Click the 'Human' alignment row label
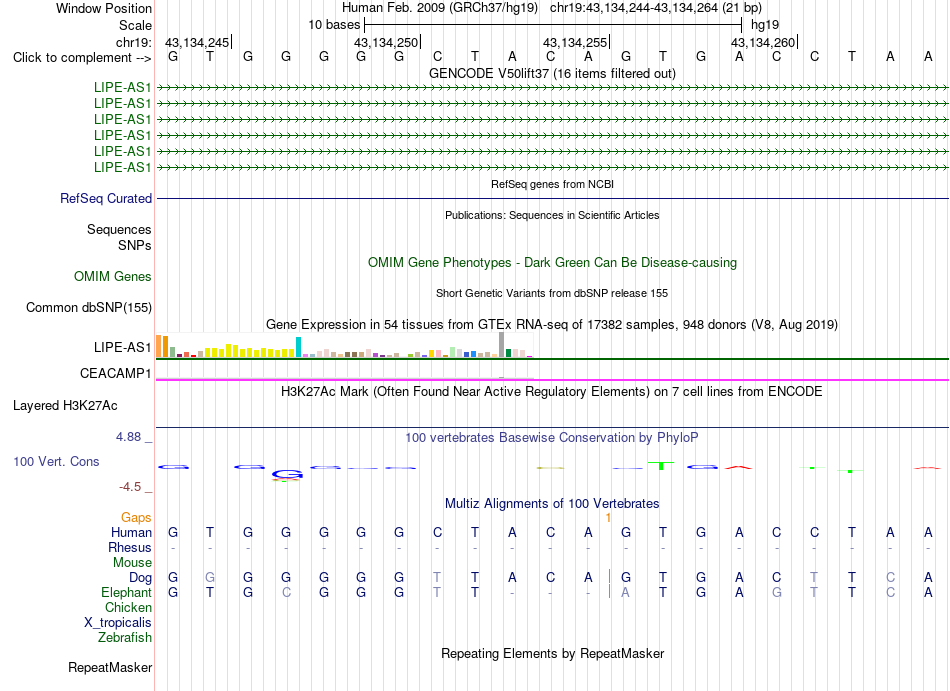This screenshot has height=691, width=950. (x=131, y=533)
